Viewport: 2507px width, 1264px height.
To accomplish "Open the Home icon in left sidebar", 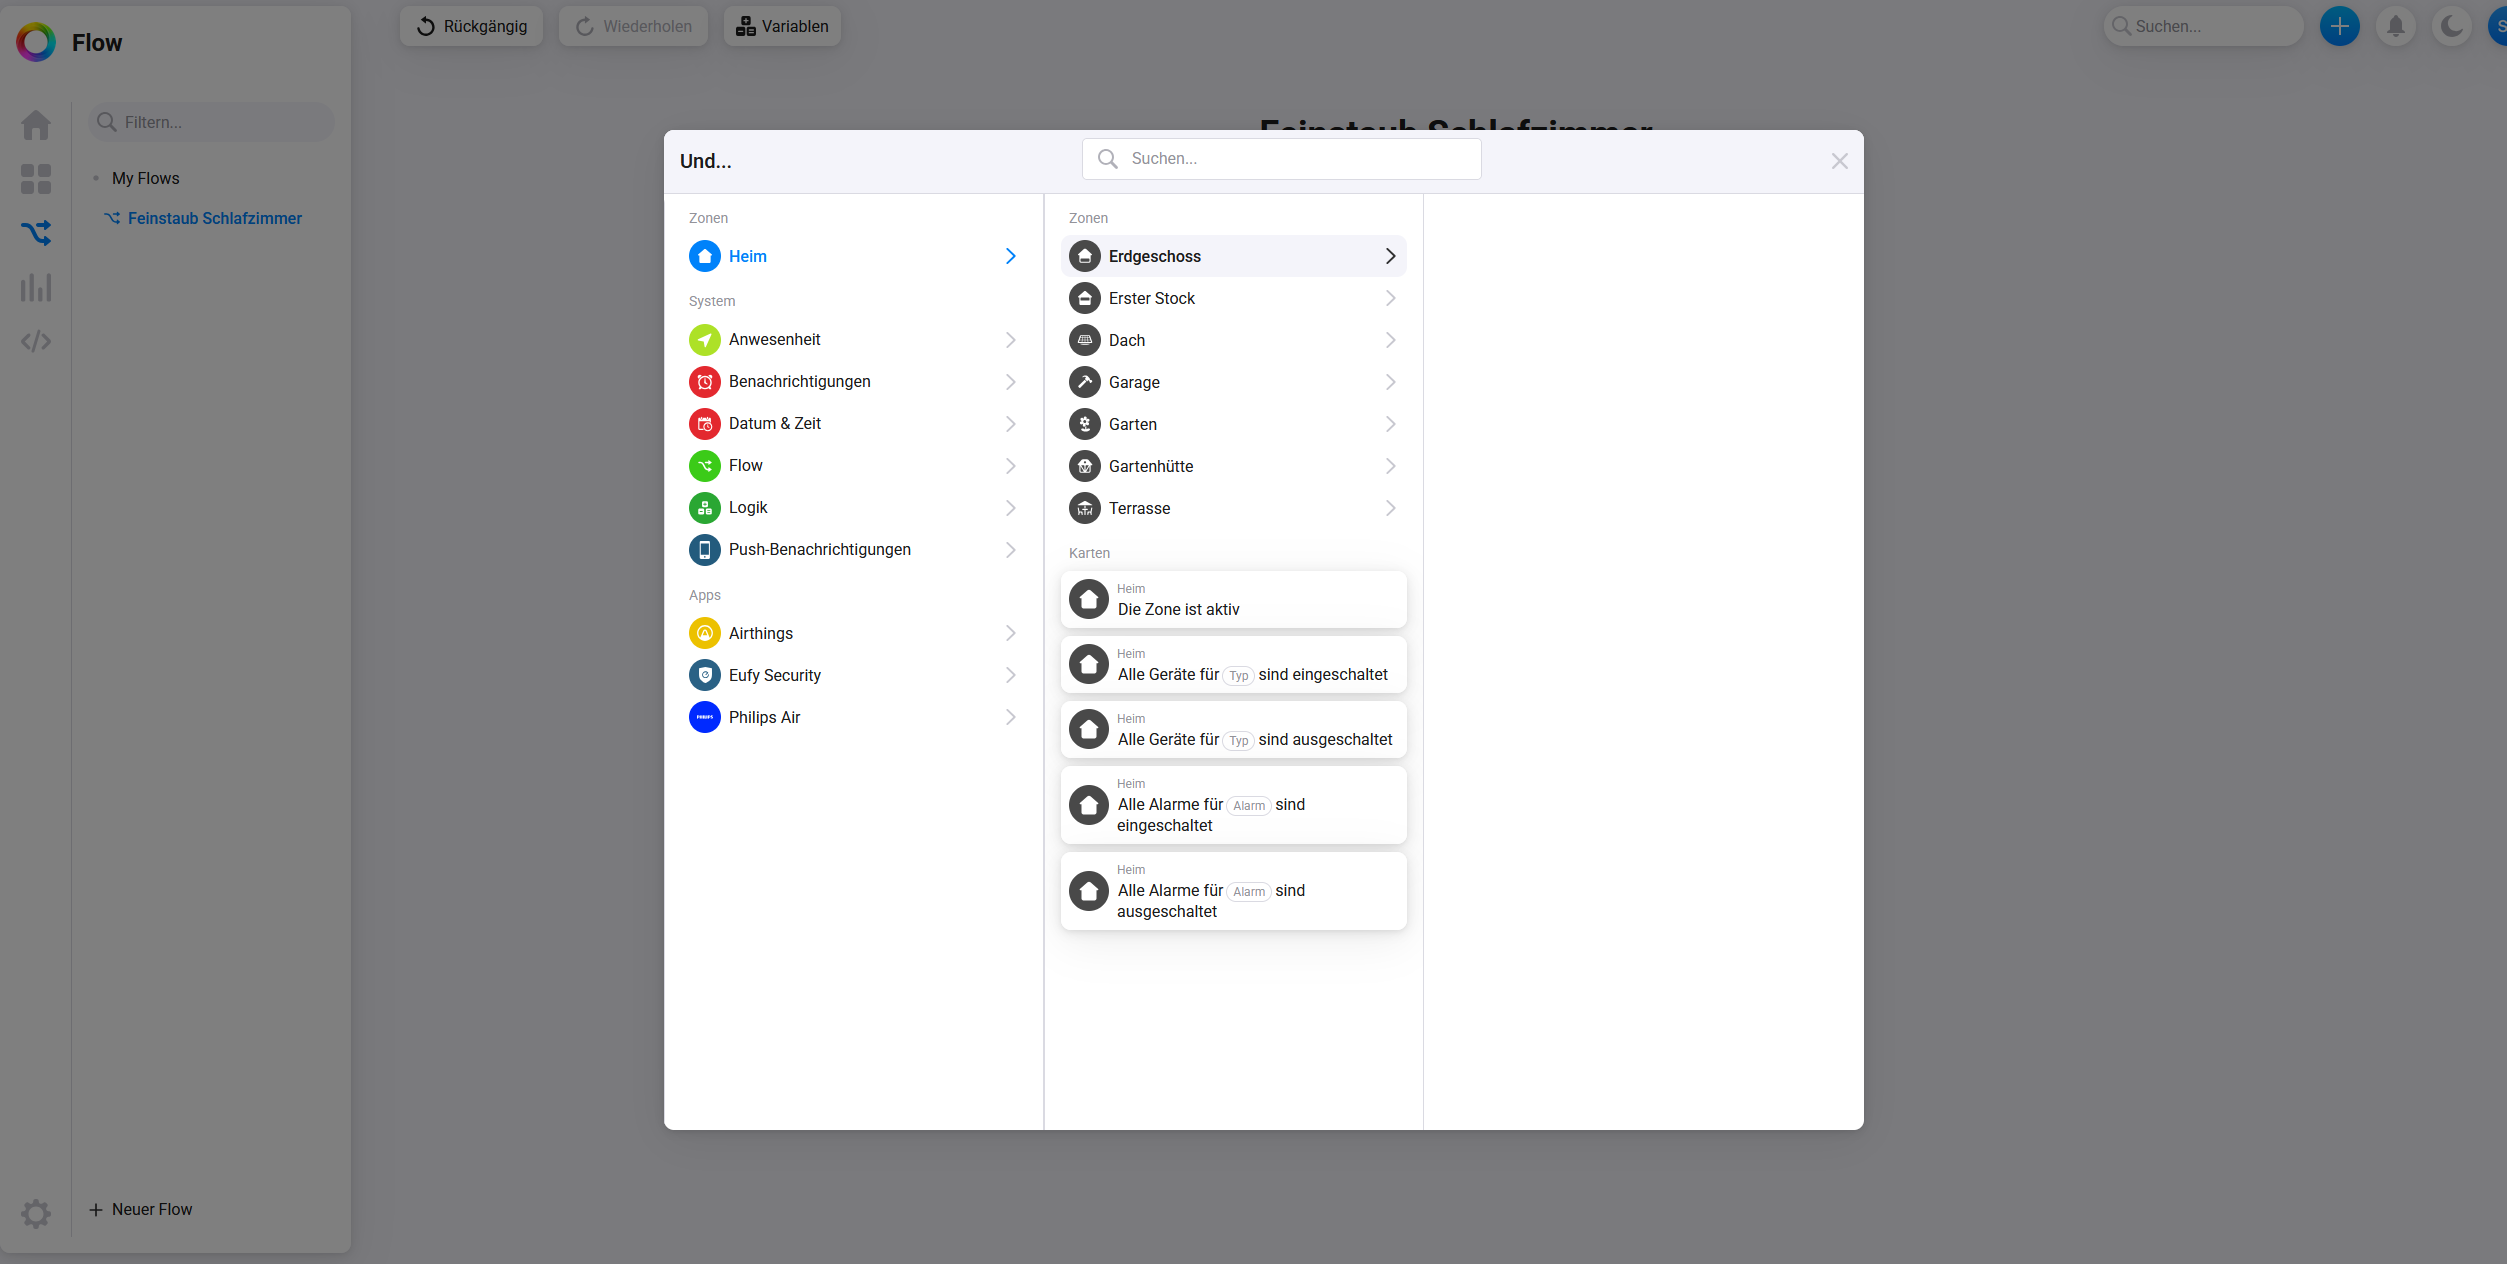I will pyautogui.click(x=36, y=125).
